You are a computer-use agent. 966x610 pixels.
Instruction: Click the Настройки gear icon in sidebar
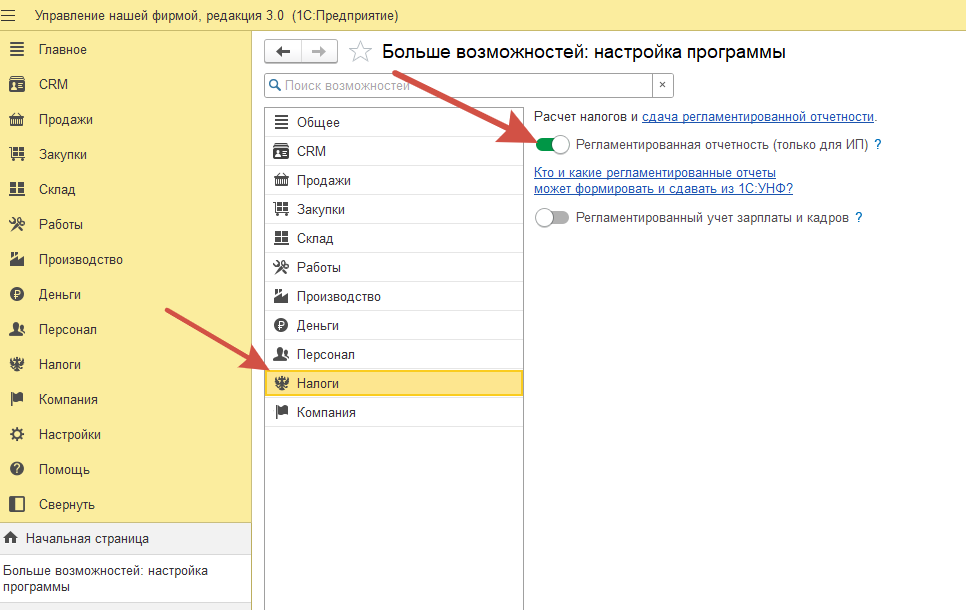16,435
